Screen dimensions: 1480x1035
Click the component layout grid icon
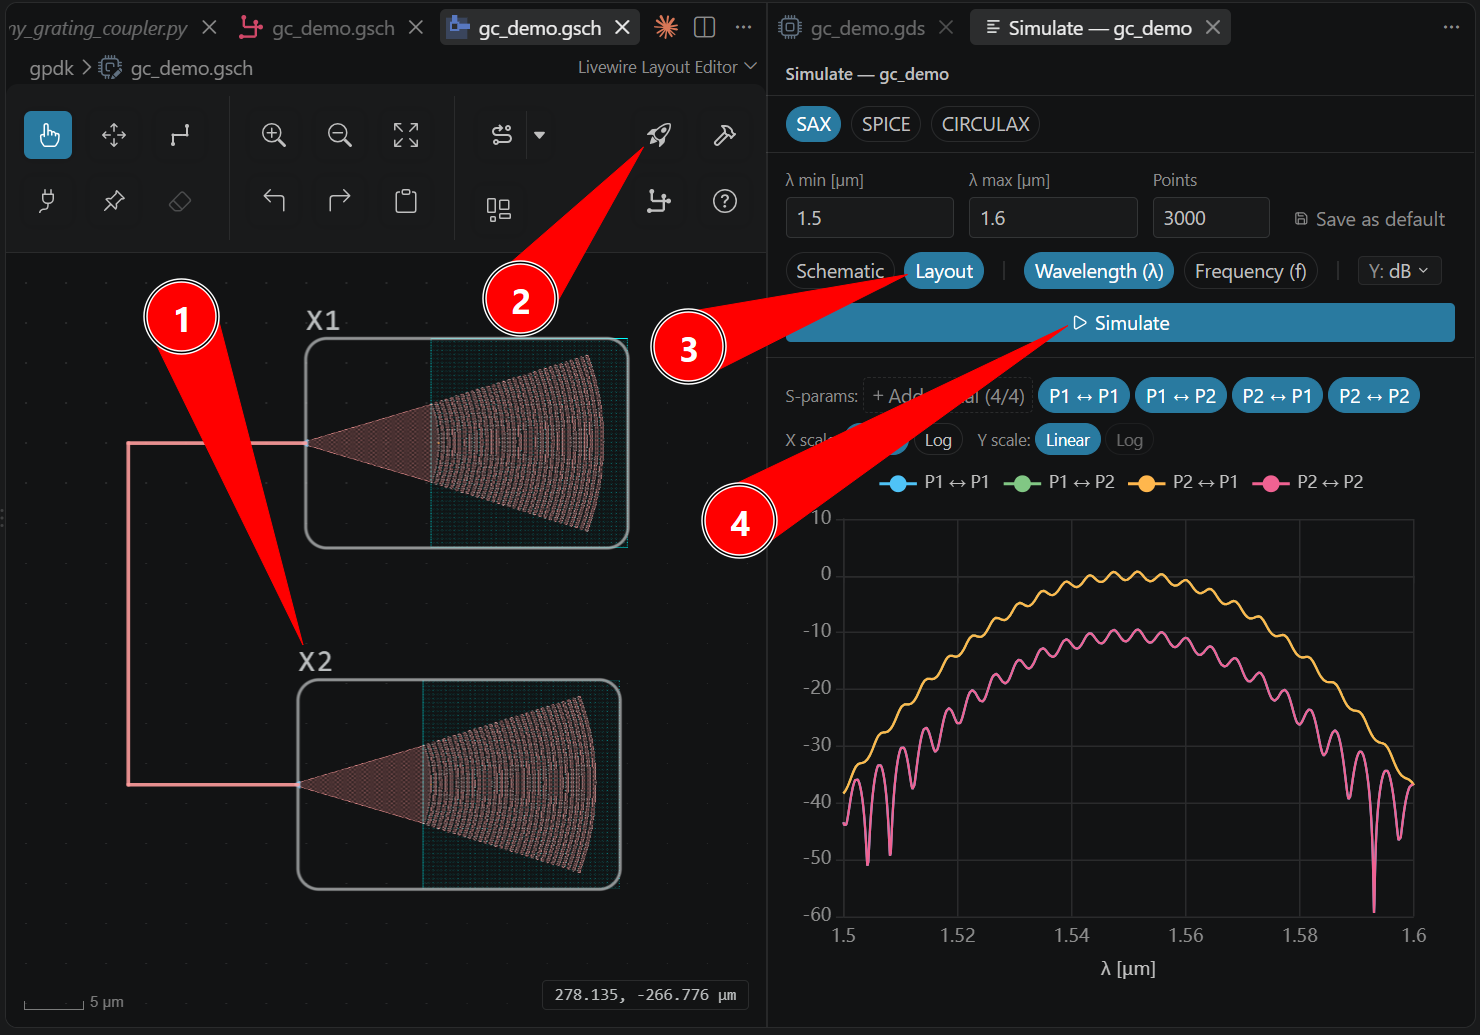click(498, 209)
